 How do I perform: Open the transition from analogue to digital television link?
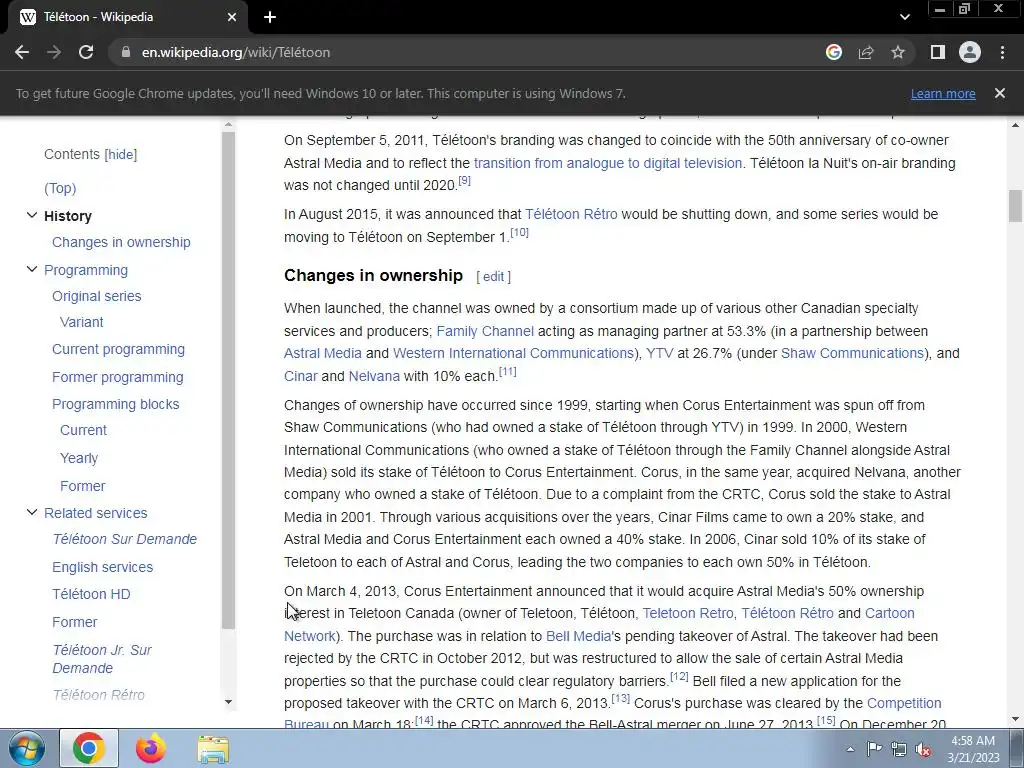tap(608, 163)
